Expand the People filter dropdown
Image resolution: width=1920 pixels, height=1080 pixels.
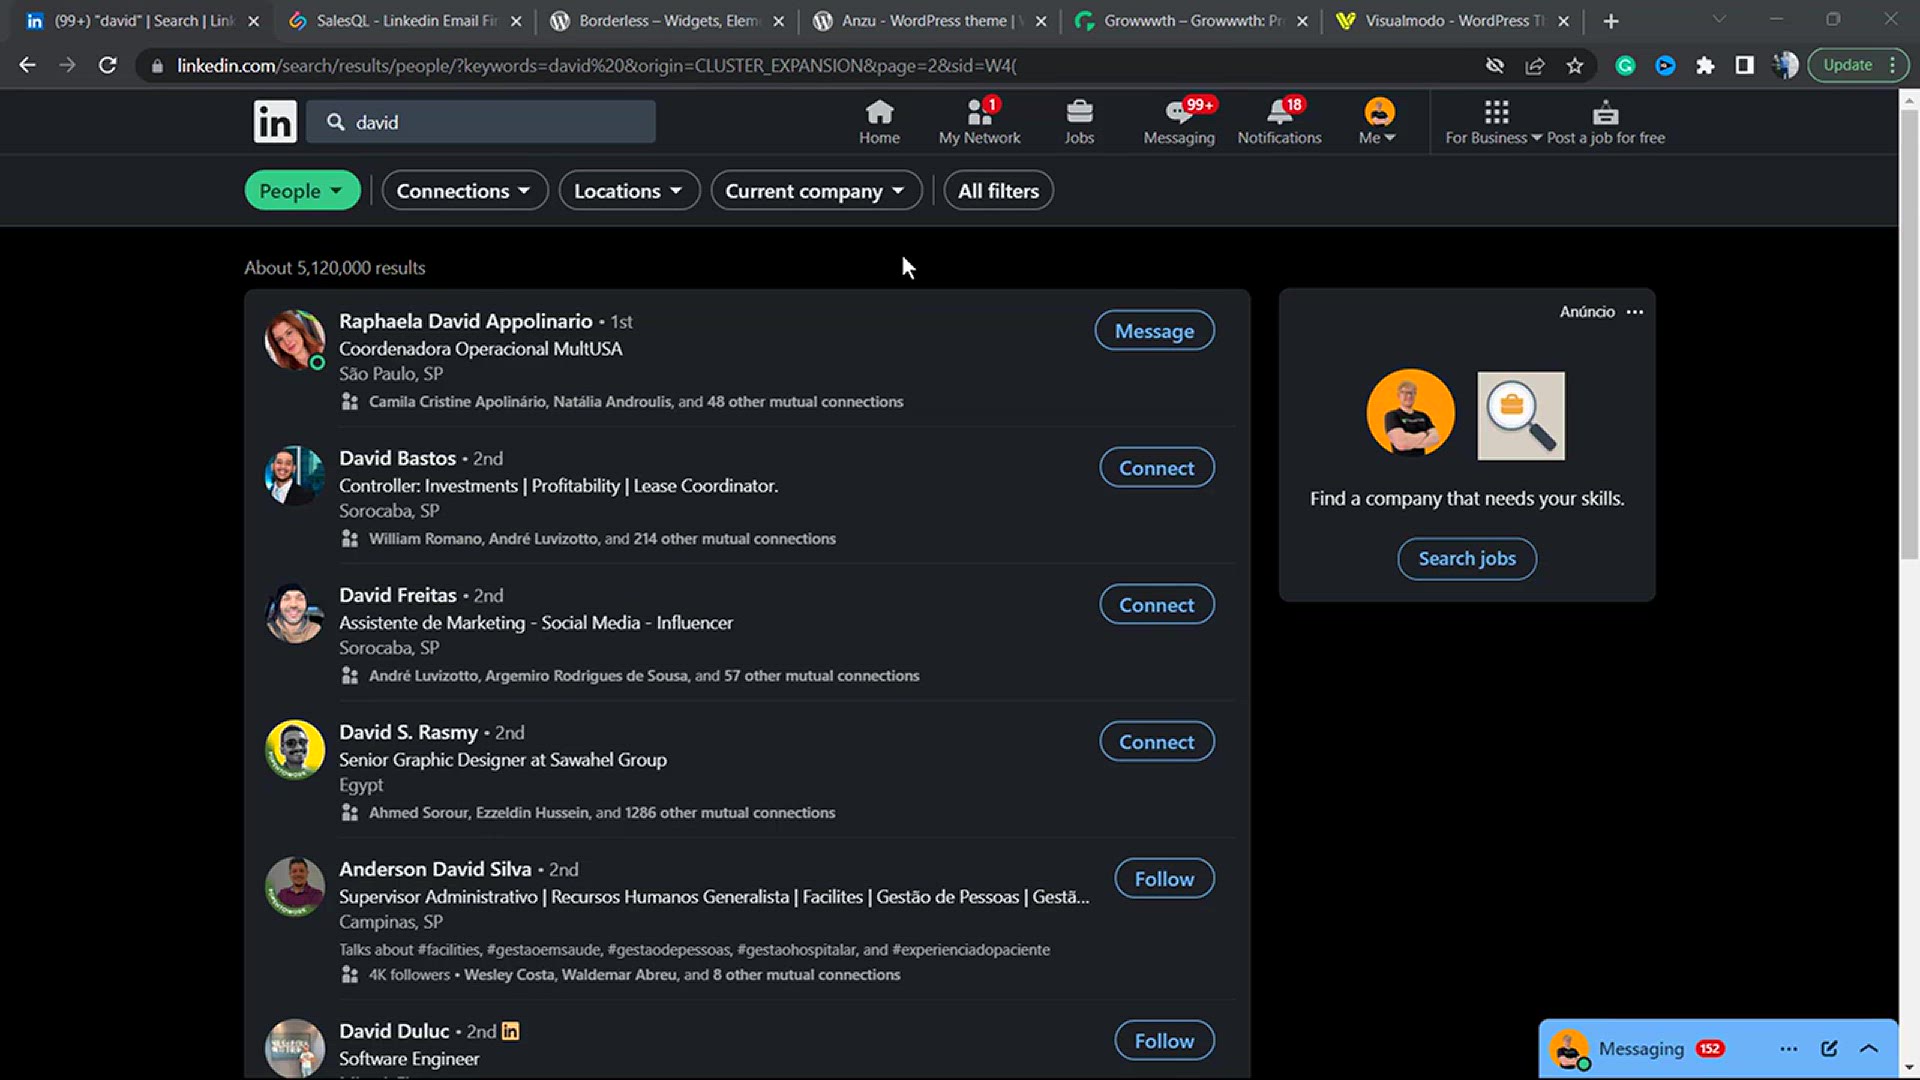click(x=302, y=191)
